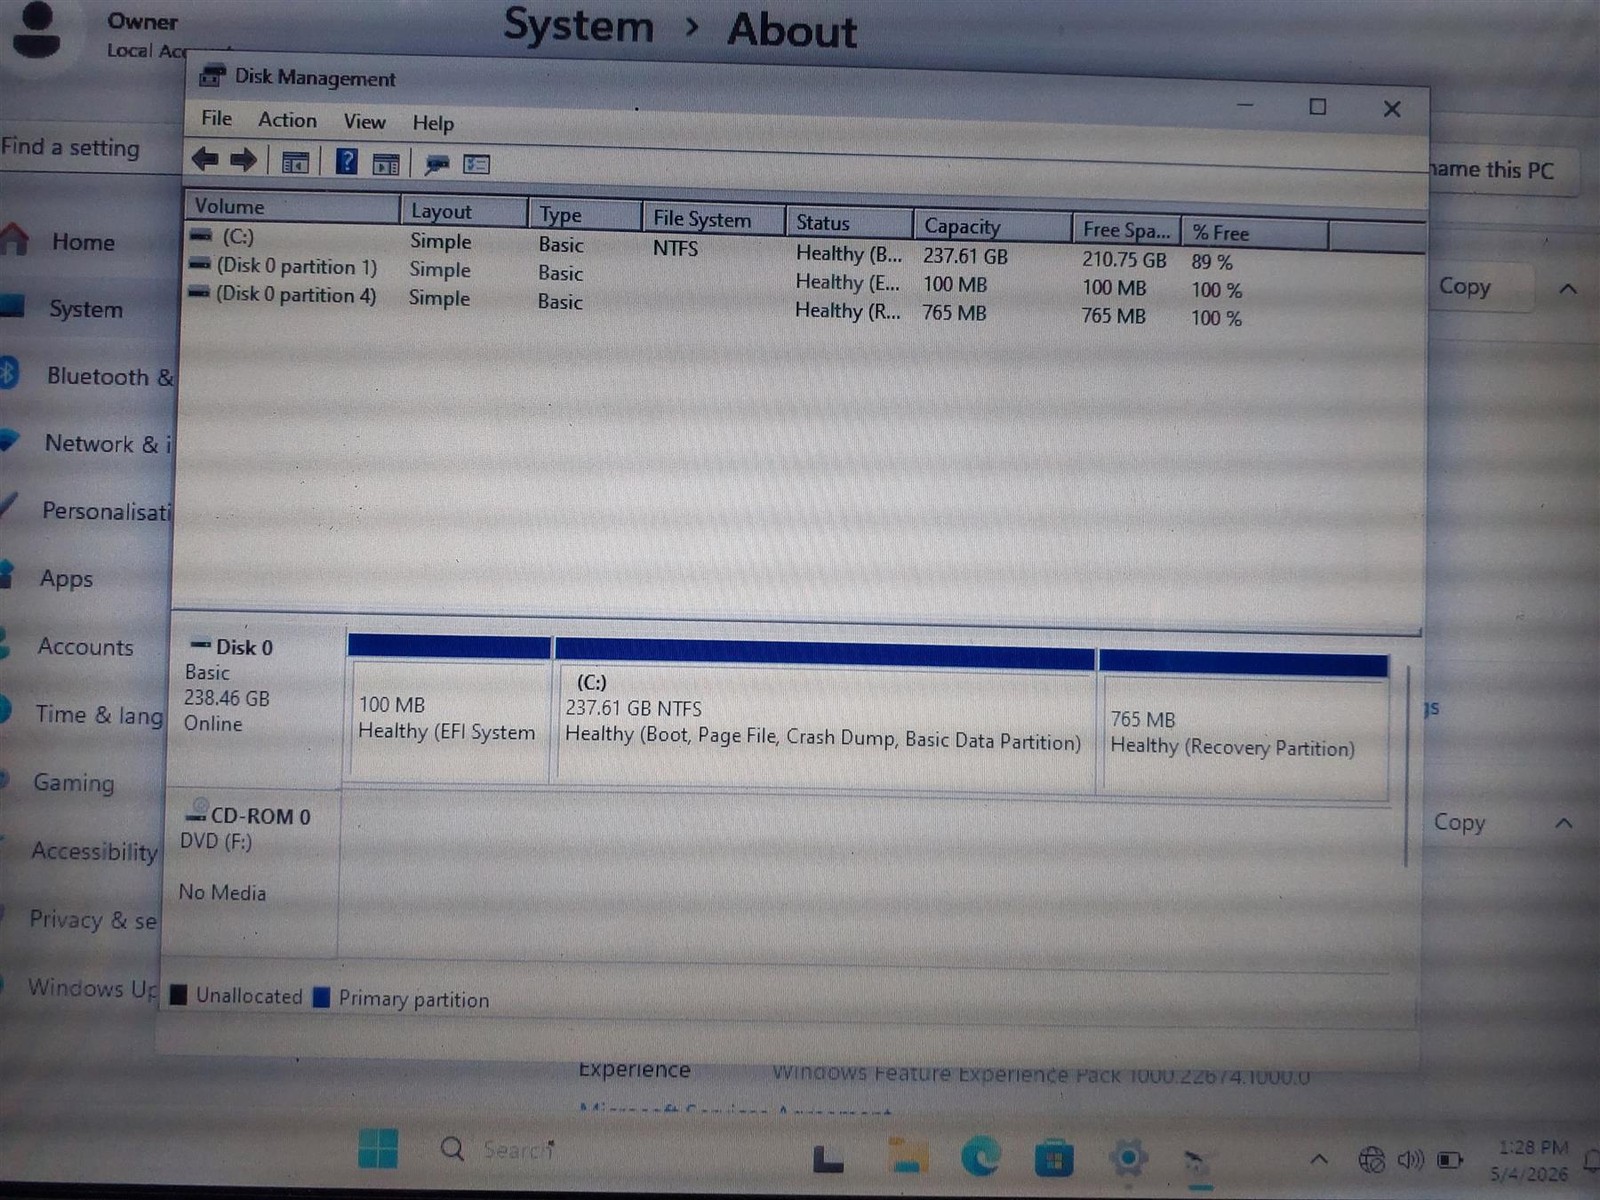
Task: Sort by the % Free column header
Action: tap(1255, 233)
